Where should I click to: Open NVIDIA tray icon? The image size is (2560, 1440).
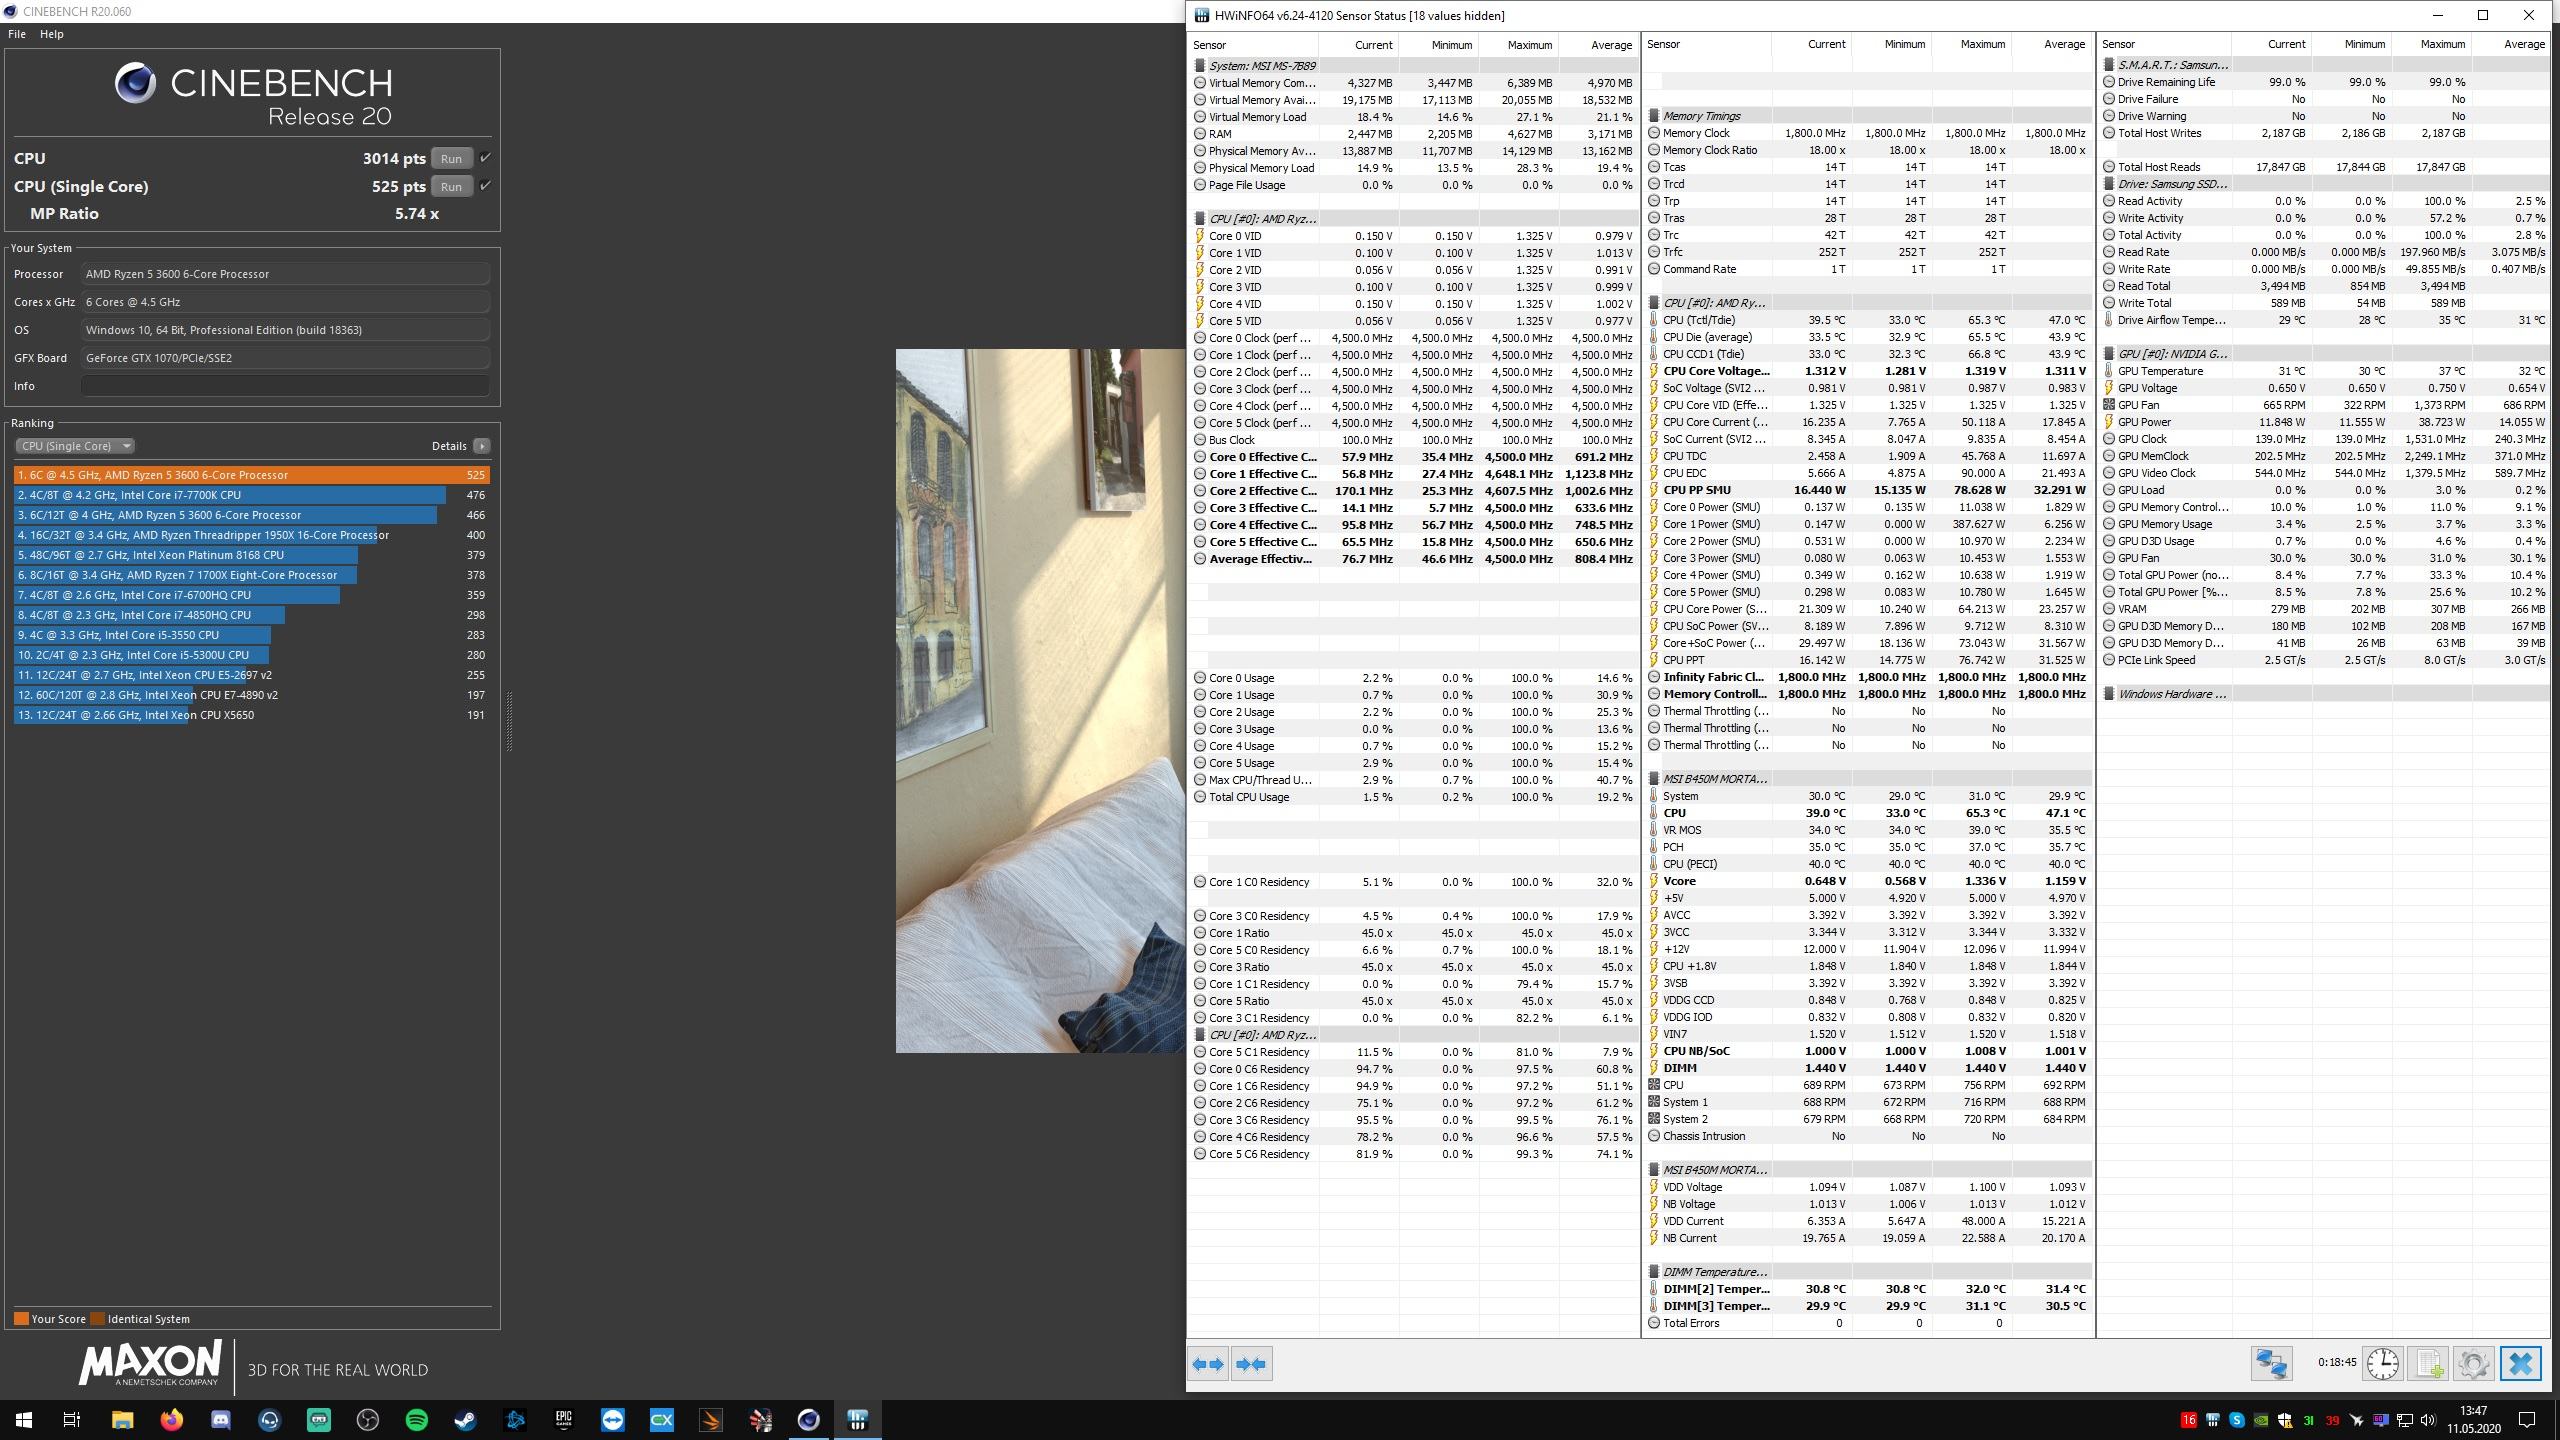click(2260, 1420)
